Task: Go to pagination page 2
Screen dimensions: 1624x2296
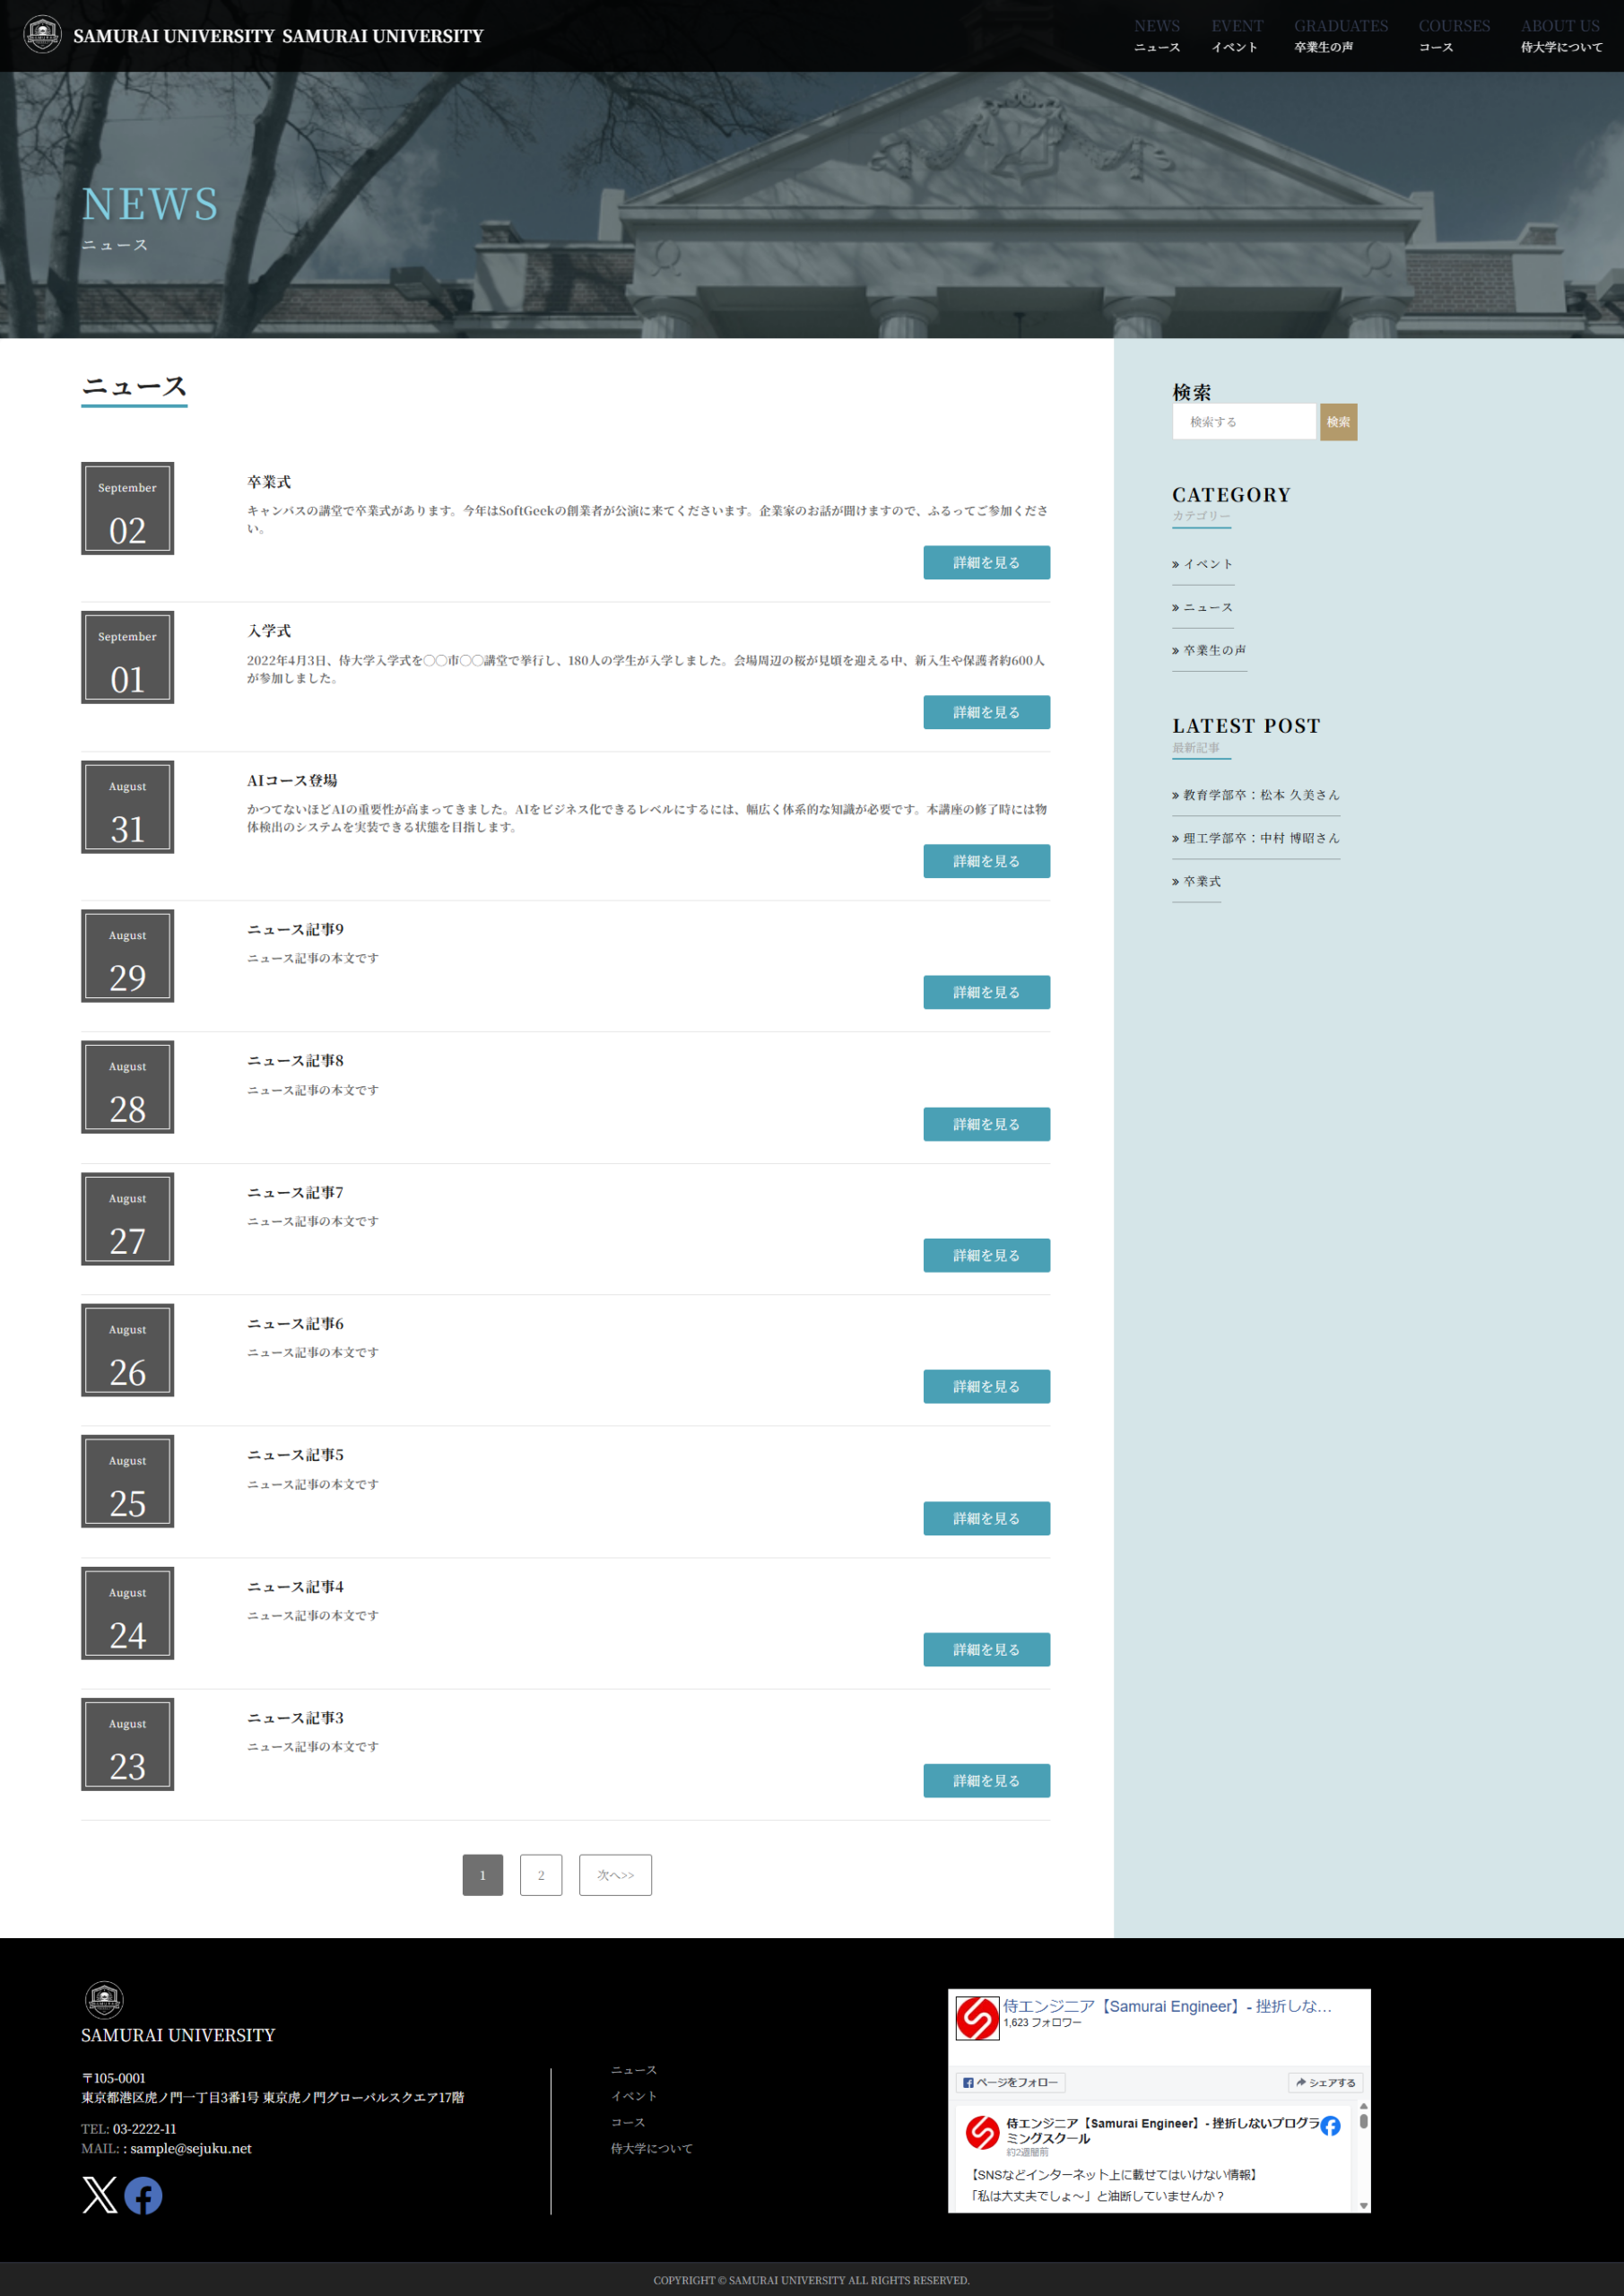Action: (541, 1875)
